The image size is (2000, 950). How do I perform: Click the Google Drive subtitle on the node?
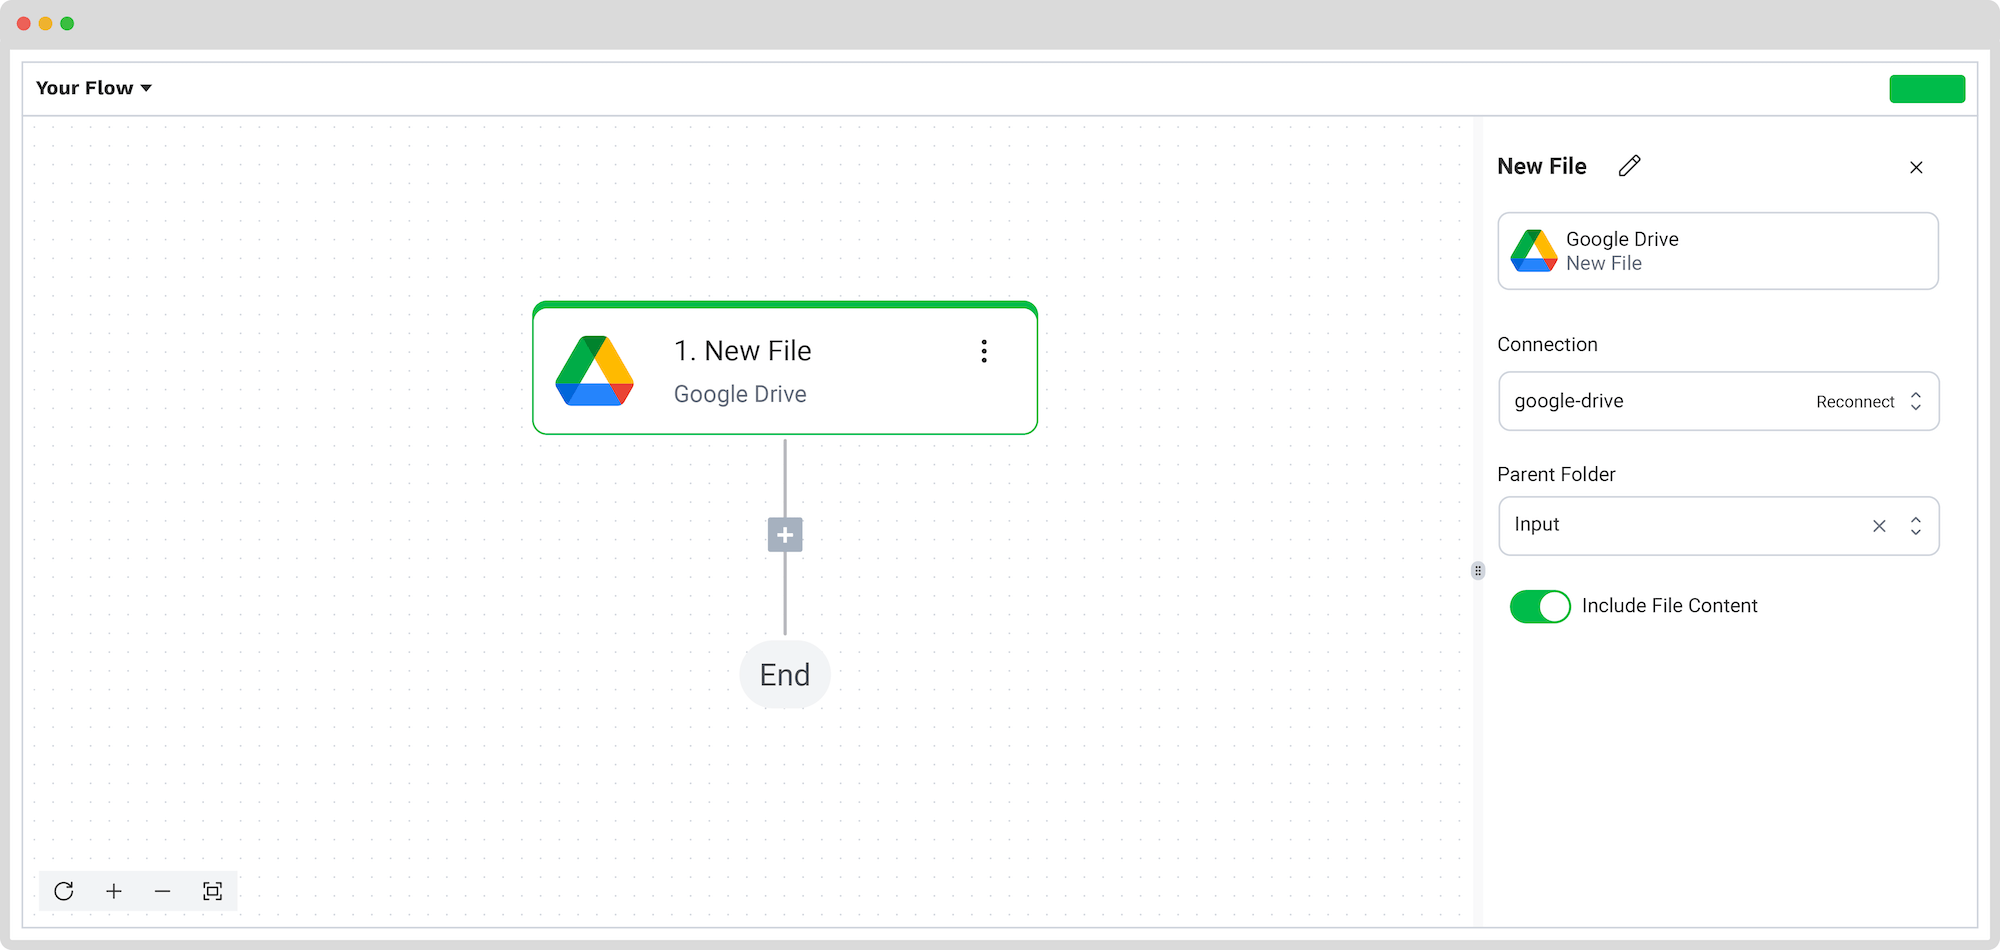coord(740,394)
